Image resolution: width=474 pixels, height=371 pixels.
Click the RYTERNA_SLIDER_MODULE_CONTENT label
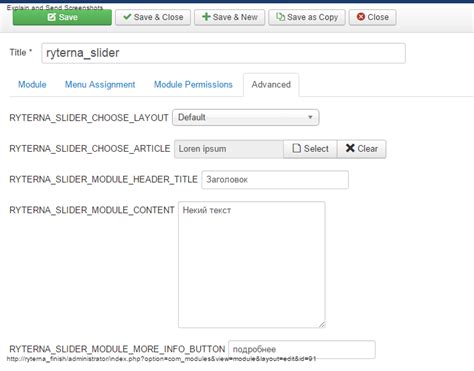click(x=92, y=210)
